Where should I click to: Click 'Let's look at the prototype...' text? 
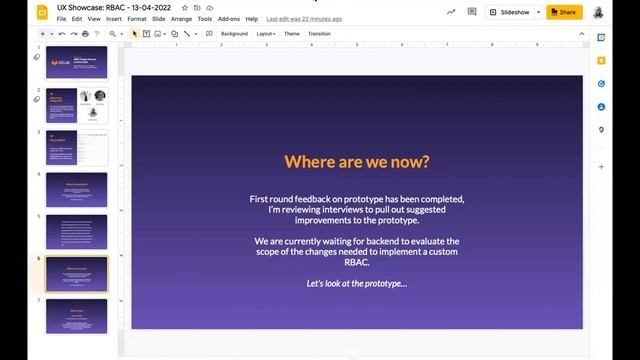(x=357, y=283)
